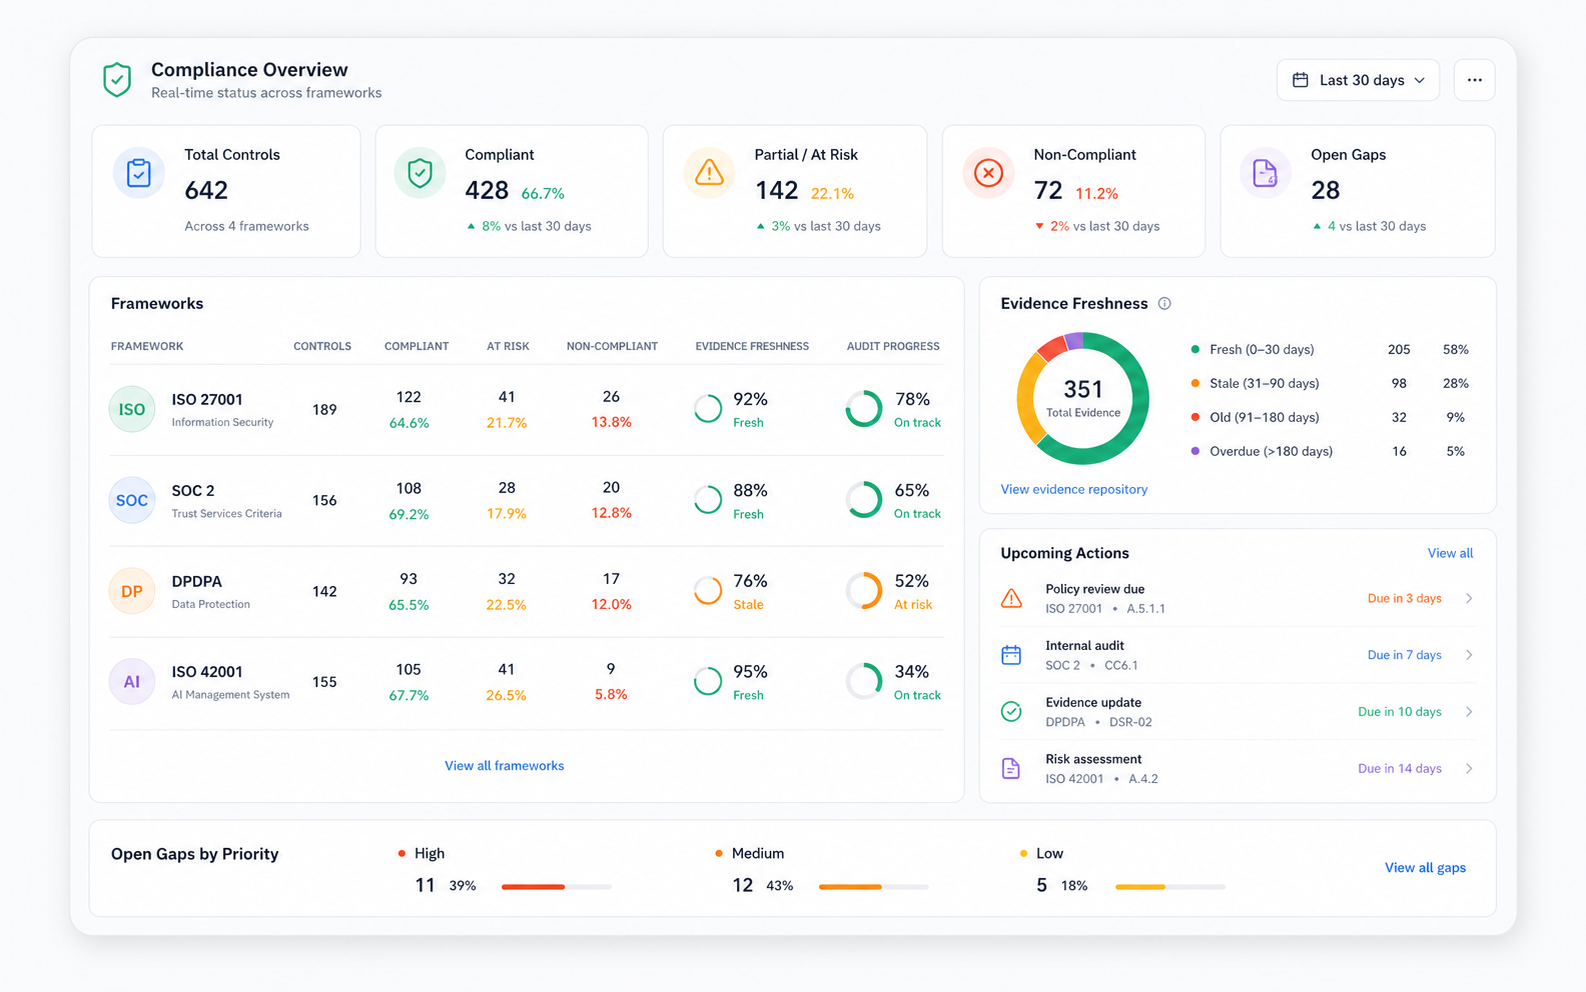Viewport: 1586px width, 992px height.
Task: Click the 642 Total Controls value
Action: pos(206,190)
